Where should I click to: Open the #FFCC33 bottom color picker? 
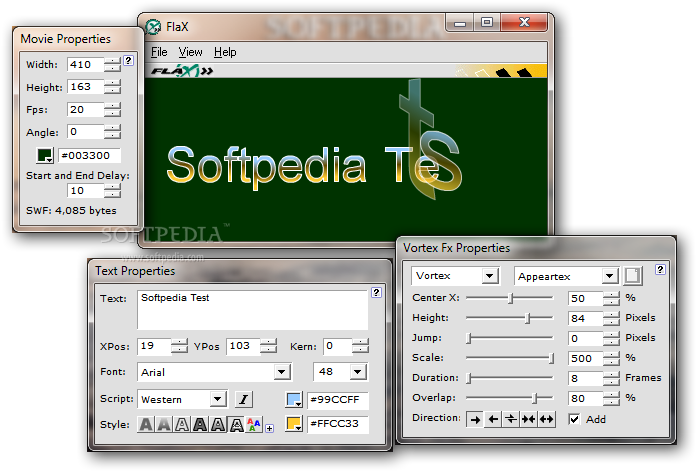[x=294, y=424]
